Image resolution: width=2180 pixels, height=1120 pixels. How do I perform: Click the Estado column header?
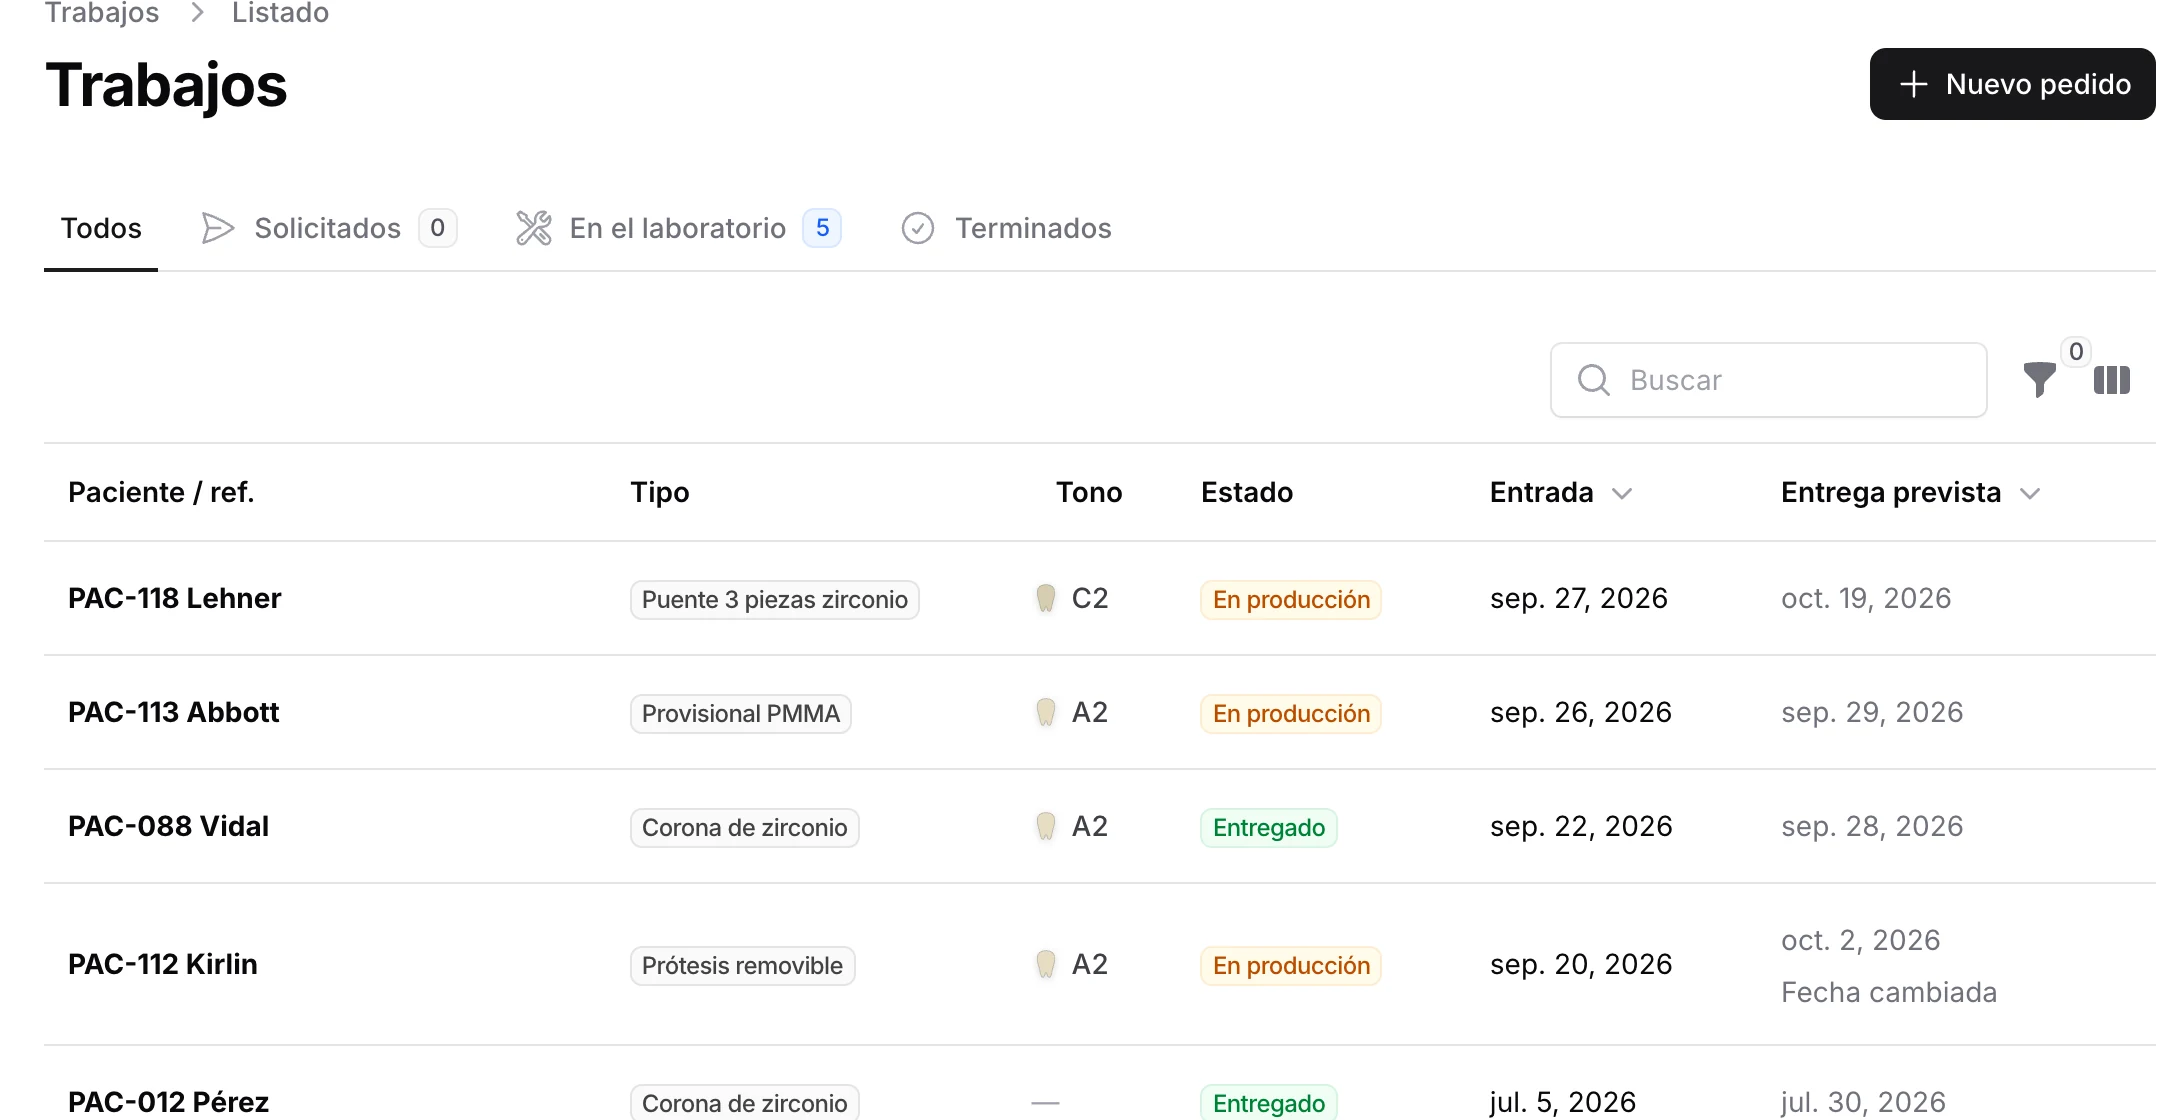(x=1247, y=492)
